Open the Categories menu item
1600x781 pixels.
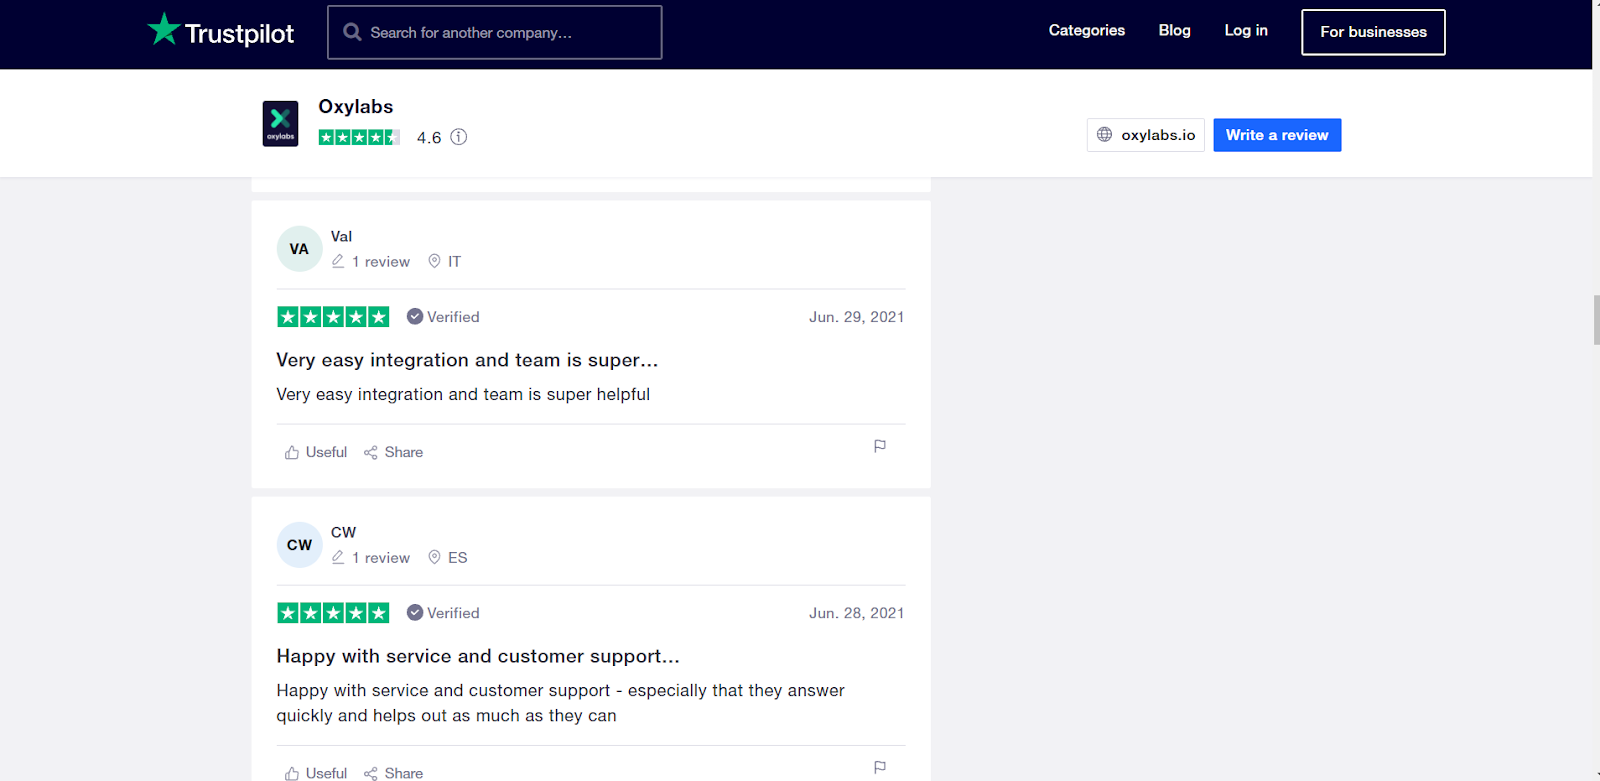(1087, 30)
